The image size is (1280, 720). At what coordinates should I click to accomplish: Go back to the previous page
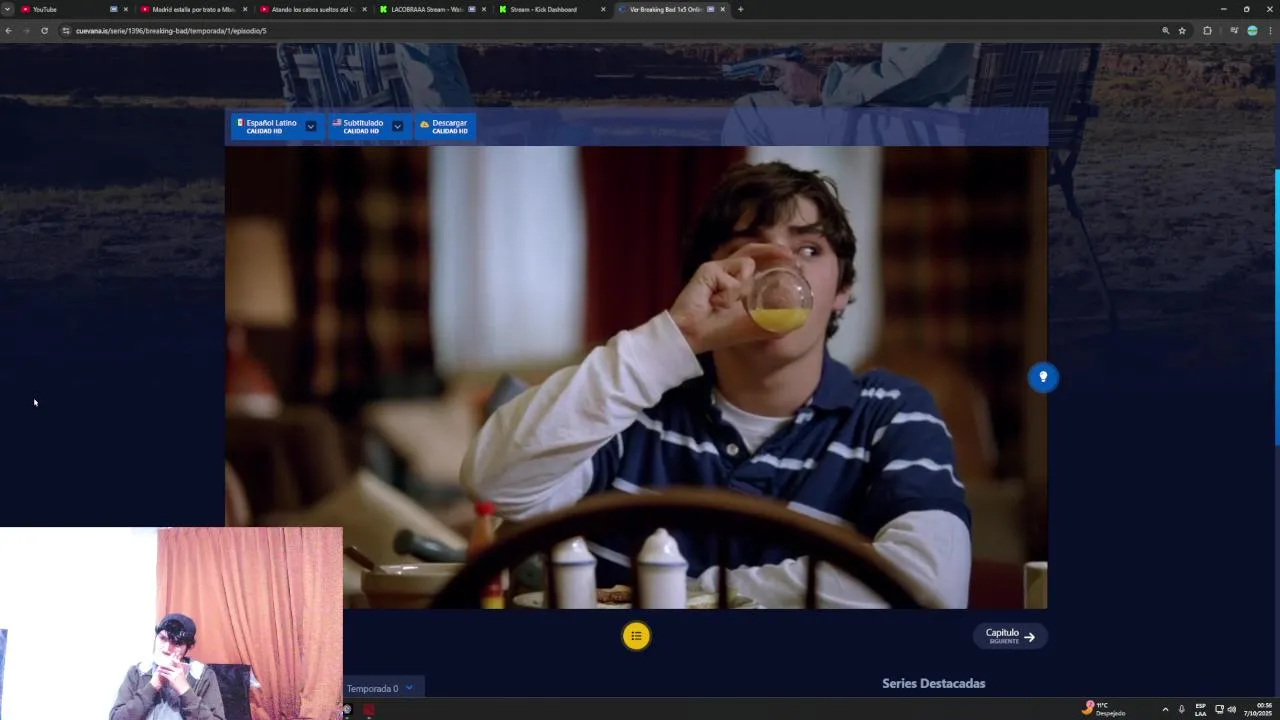pyautogui.click(x=8, y=31)
